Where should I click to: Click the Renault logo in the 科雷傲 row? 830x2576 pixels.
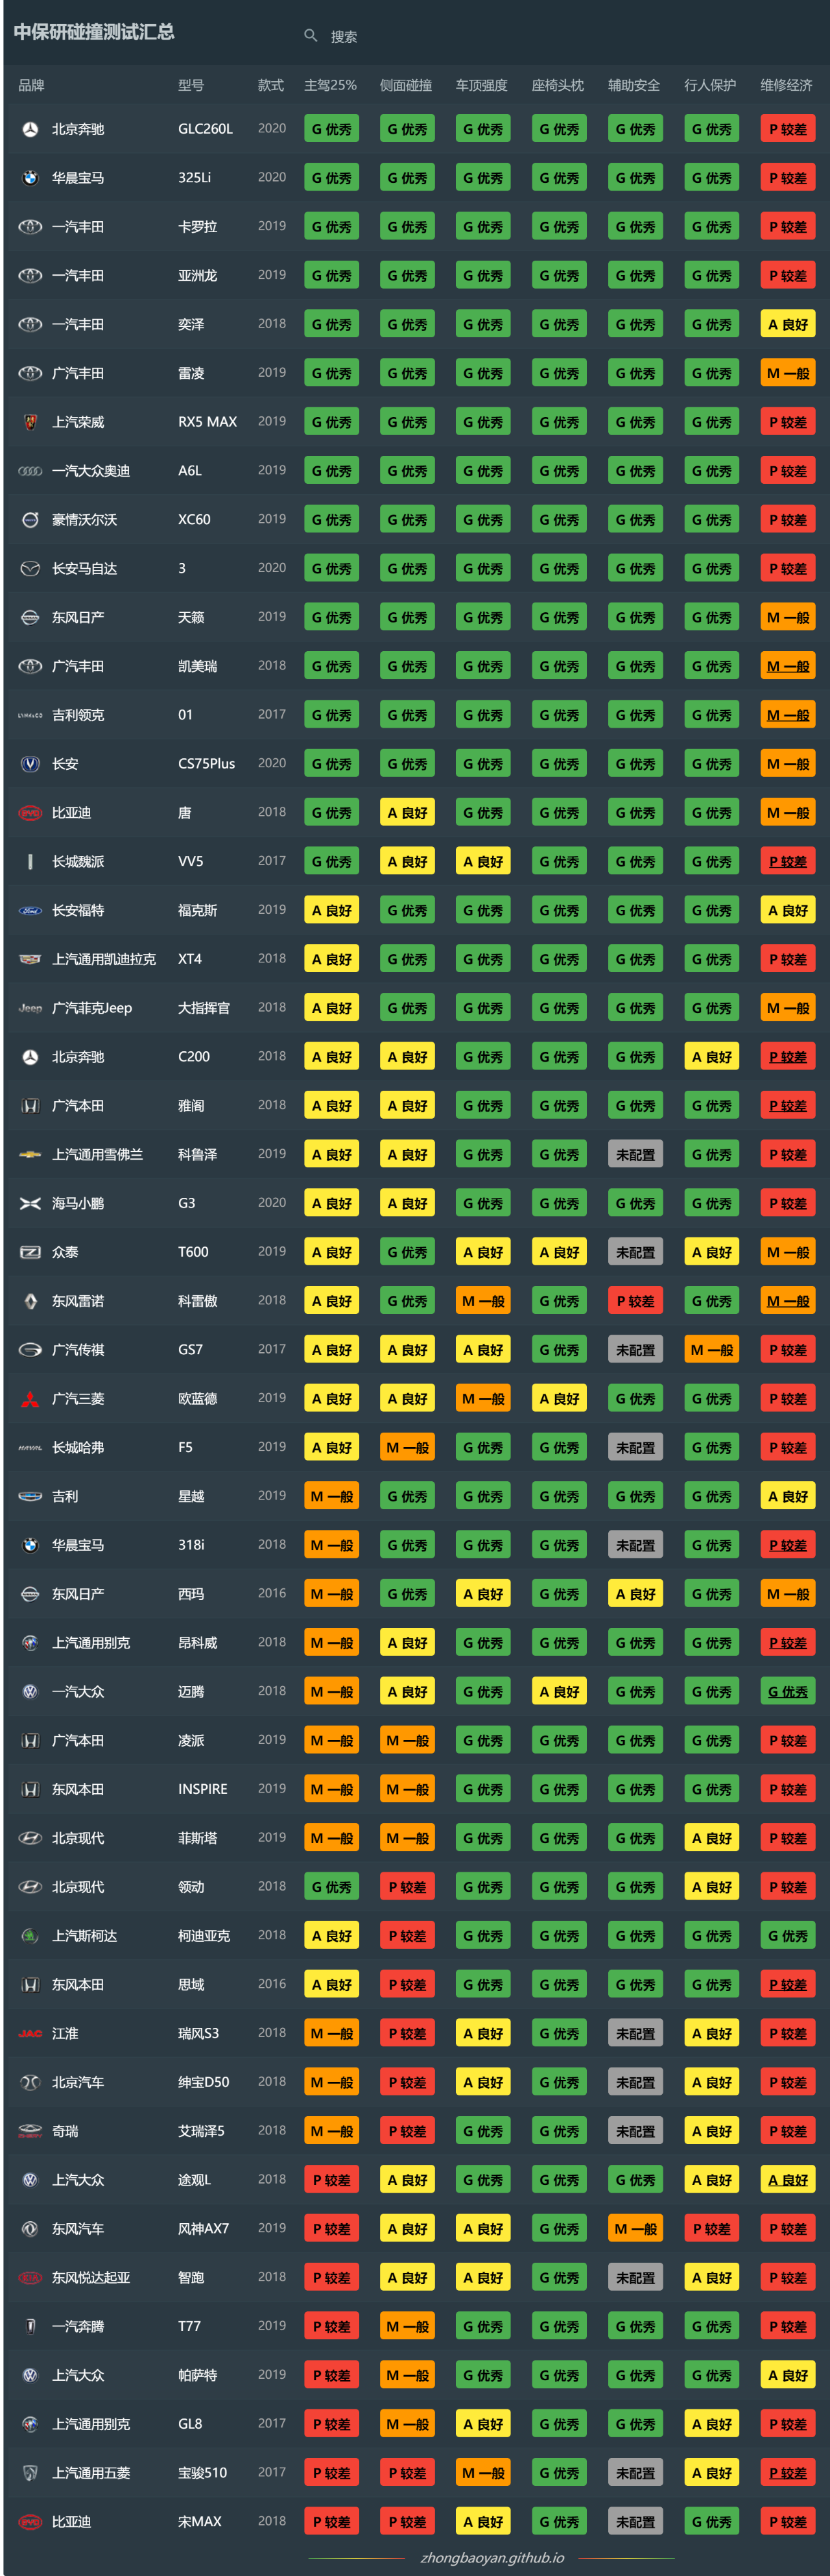click(x=30, y=1301)
